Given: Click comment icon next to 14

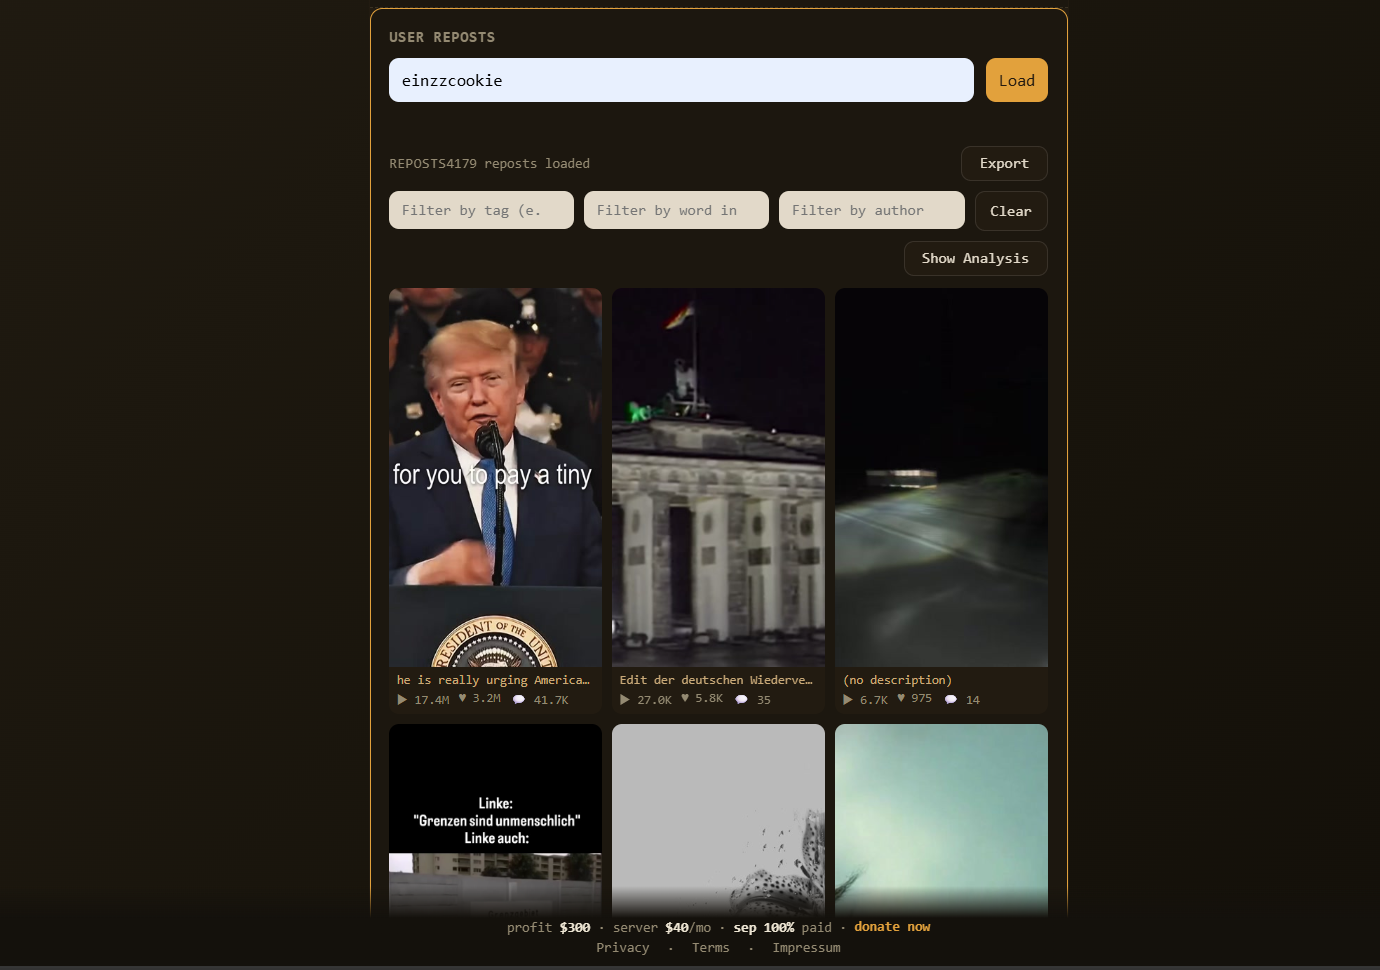Looking at the screenshot, I should [951, 700].
